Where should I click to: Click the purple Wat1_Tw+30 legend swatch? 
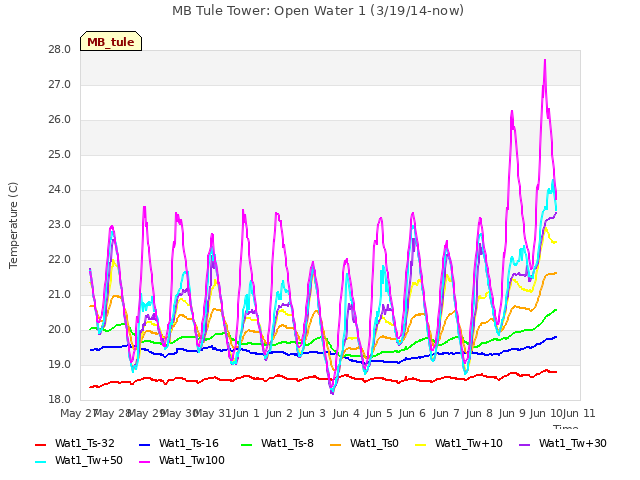point(524,444)
